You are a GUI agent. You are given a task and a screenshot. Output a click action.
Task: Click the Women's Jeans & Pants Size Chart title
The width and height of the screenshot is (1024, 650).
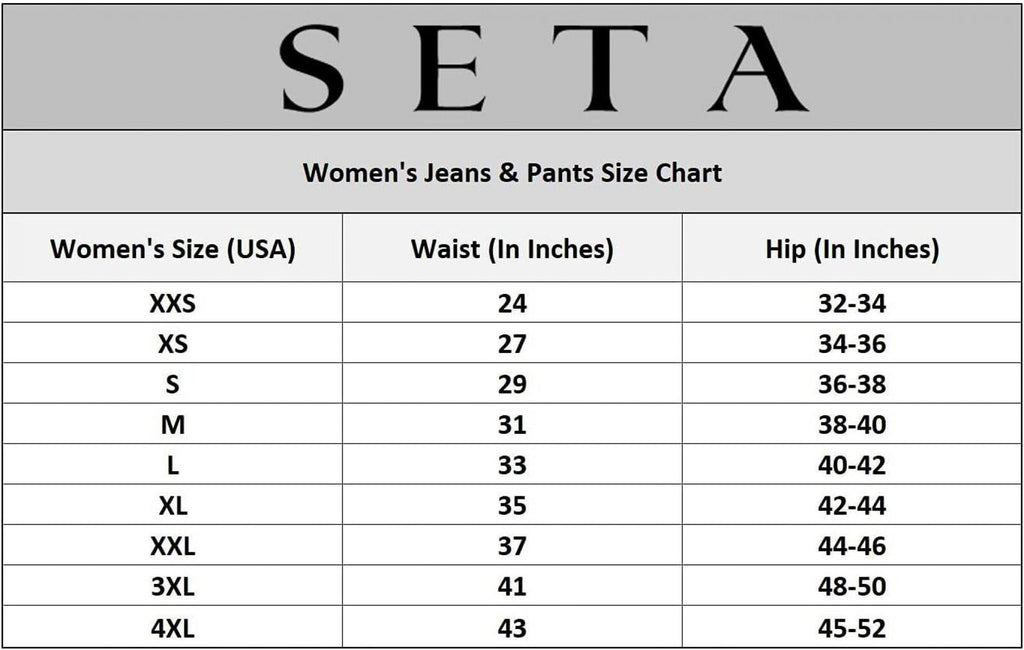(x=512, y=172)
